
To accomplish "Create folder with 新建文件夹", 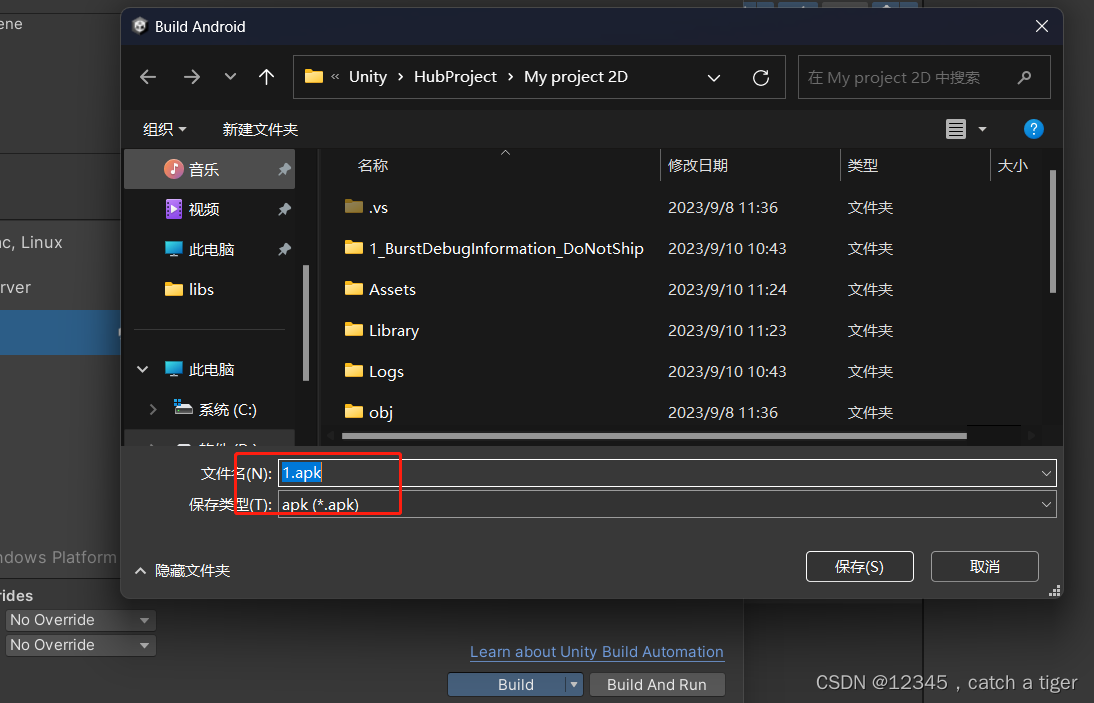I will (260, 129).
